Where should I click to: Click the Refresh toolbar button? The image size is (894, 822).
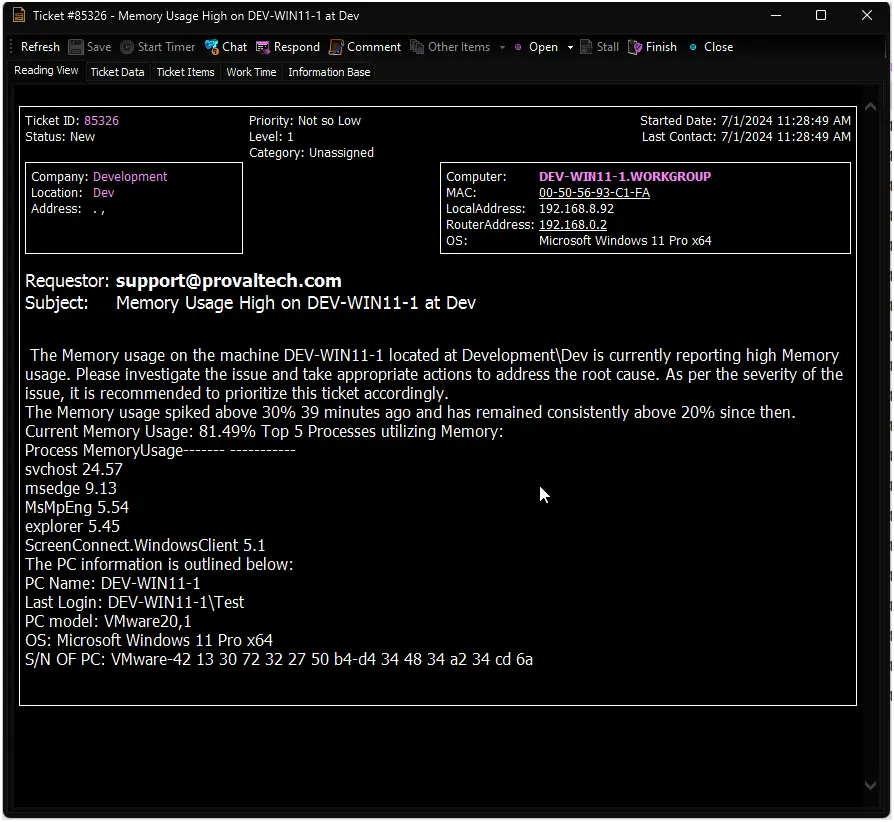[x=40, y=47]
